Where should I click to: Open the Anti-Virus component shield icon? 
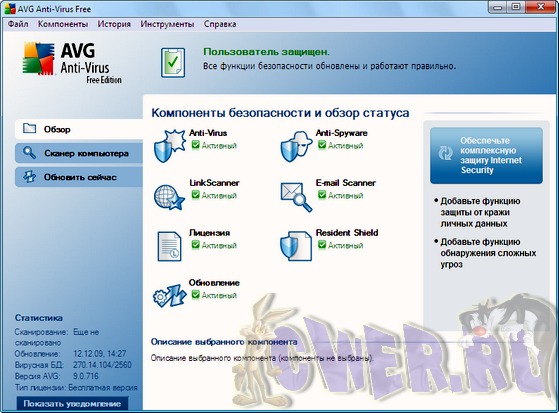coord(170,146)
